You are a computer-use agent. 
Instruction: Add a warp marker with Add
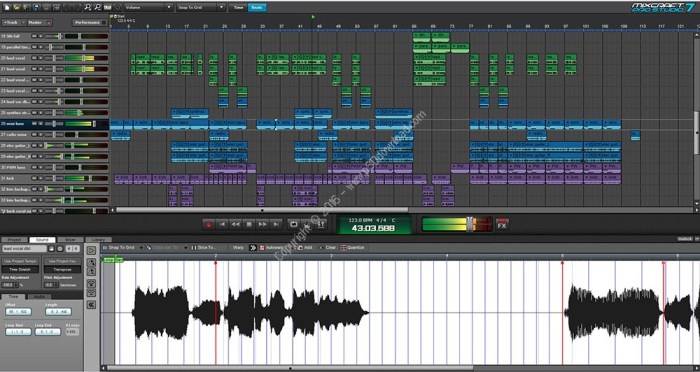[305, 247]
